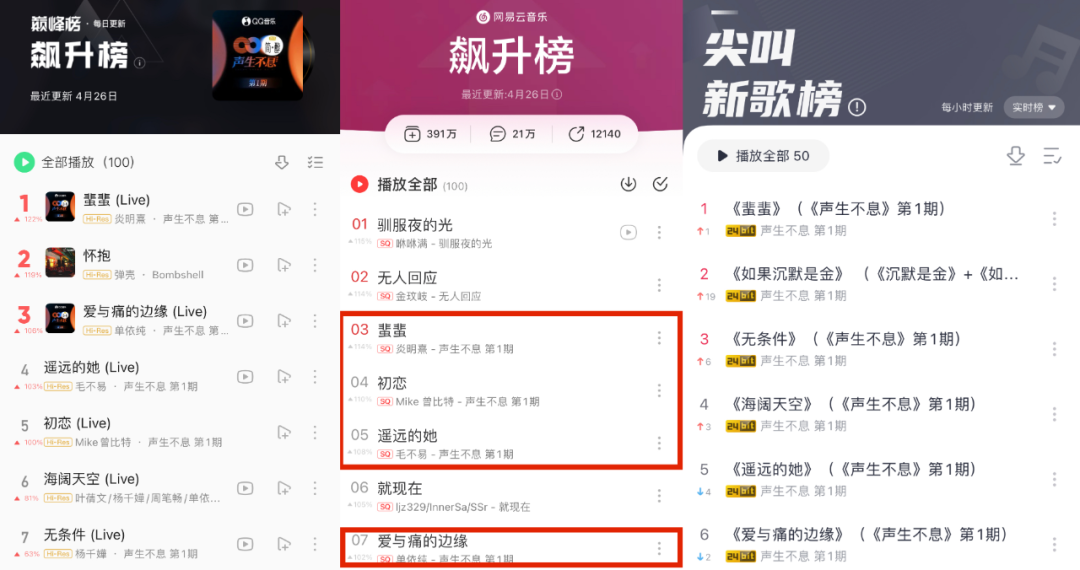Open info icon beside 飙升榜 in QQ Music
Image resolution: width=1080 pixels, height=570 pixels.
140,63
